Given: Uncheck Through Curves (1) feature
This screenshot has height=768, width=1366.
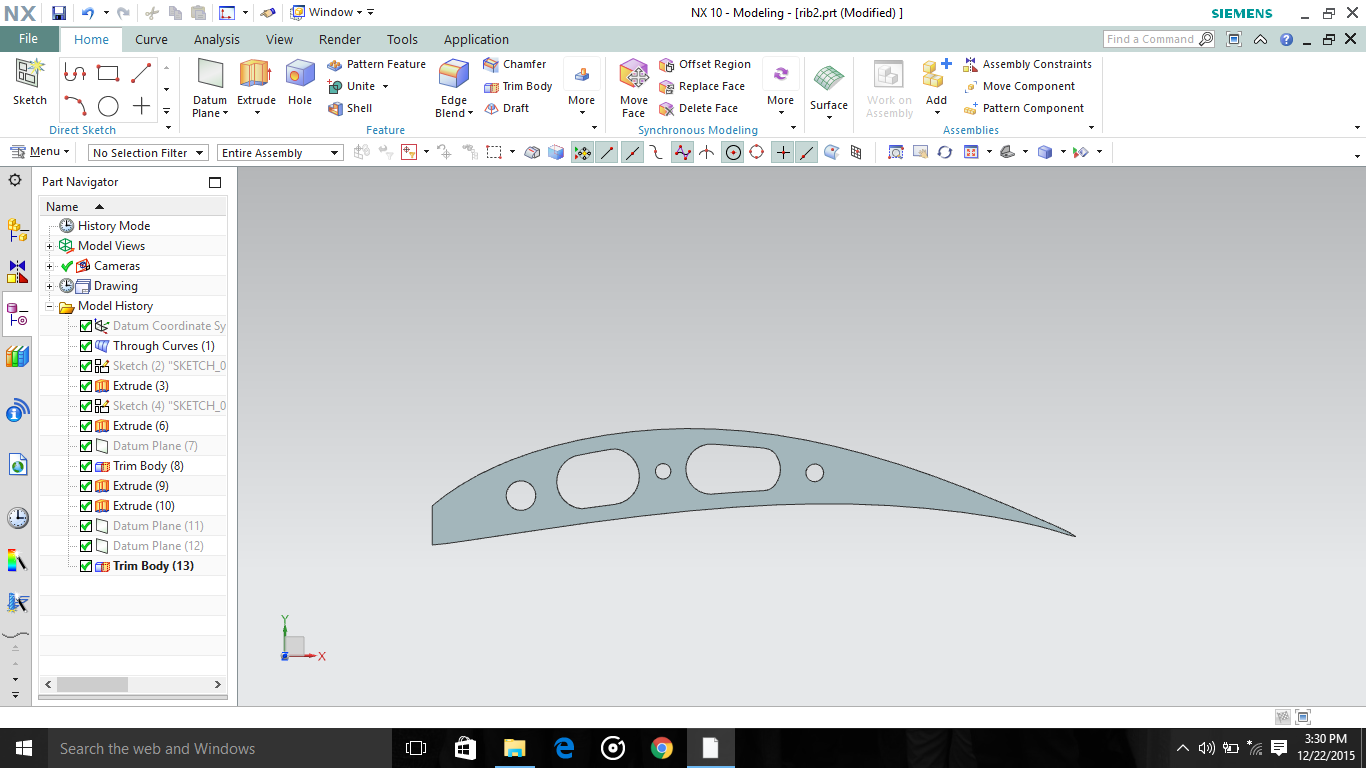Looking at the screenshot, I should pyautogui.click(x=86, y=346).
